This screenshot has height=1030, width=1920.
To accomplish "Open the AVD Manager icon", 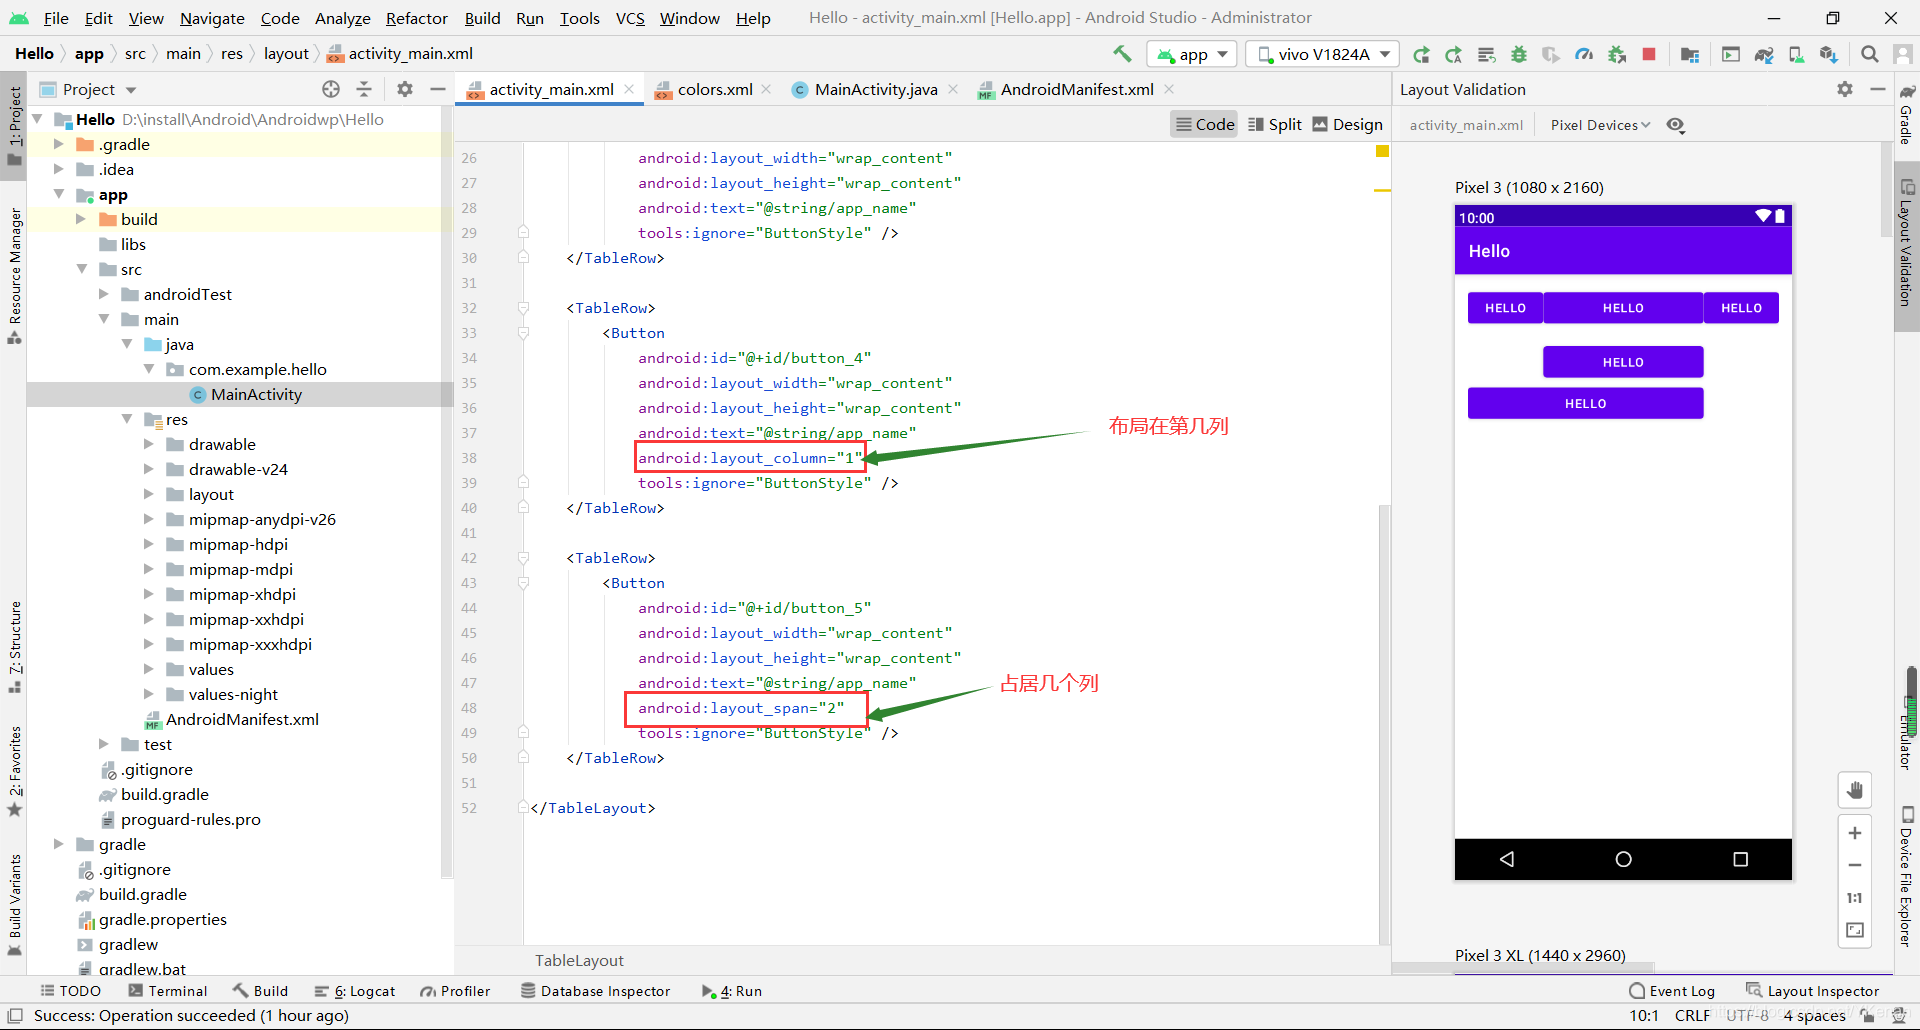I will 1796,54.
